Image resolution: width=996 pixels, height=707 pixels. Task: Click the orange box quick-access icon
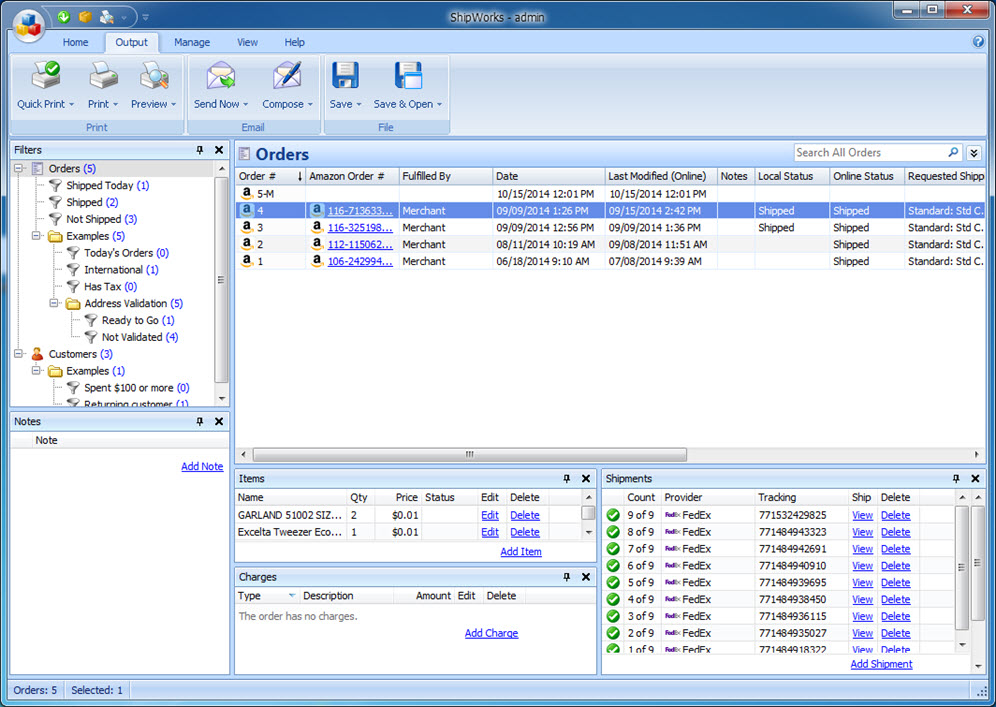[x=85, y=17]
